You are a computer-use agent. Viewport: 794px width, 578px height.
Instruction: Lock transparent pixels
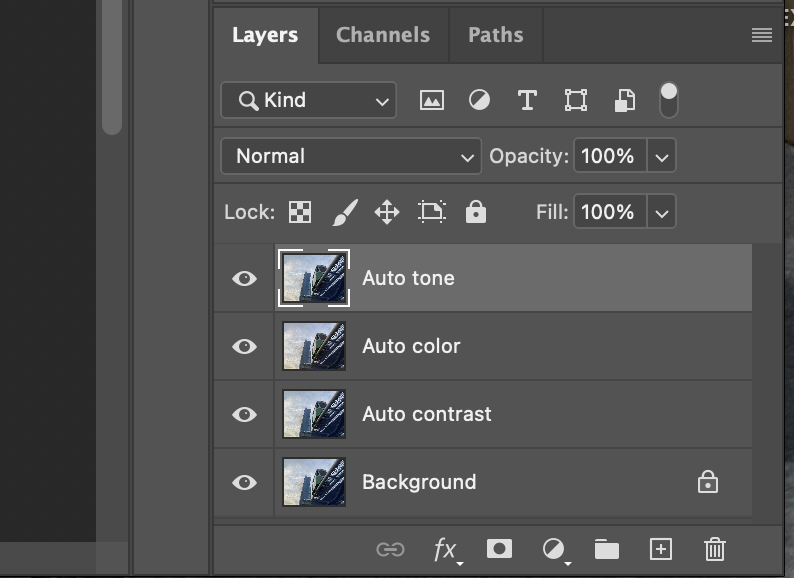pos(300,212)
